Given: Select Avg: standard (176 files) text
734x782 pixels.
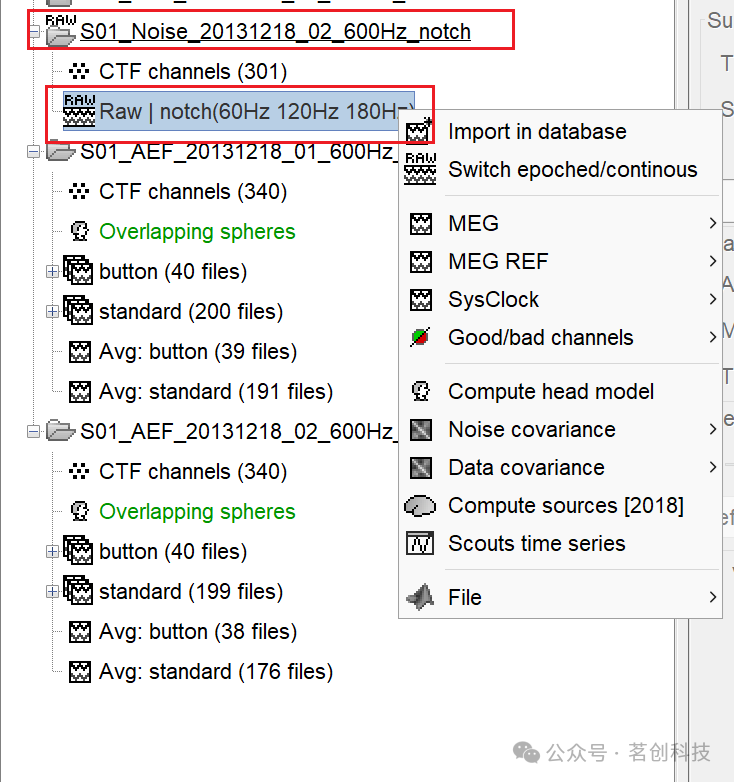Looking at the screenshot, I should [x=216, y=672].
